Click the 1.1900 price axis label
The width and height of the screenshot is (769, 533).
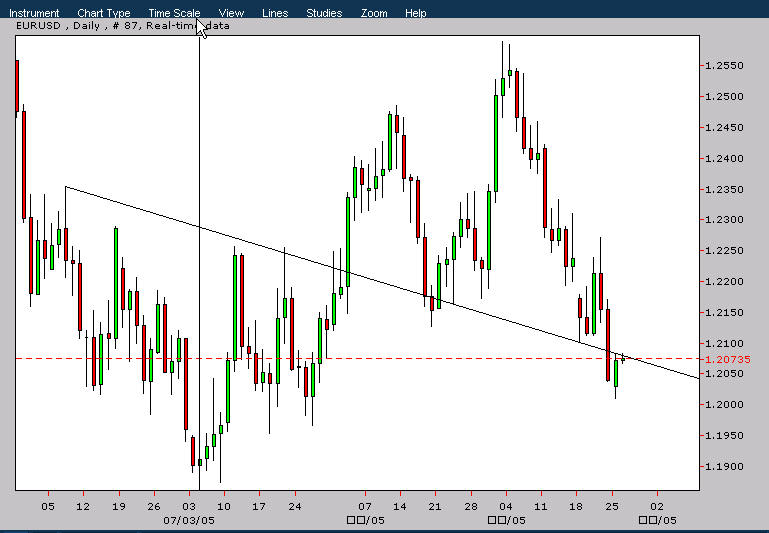[x=724, y=466]
